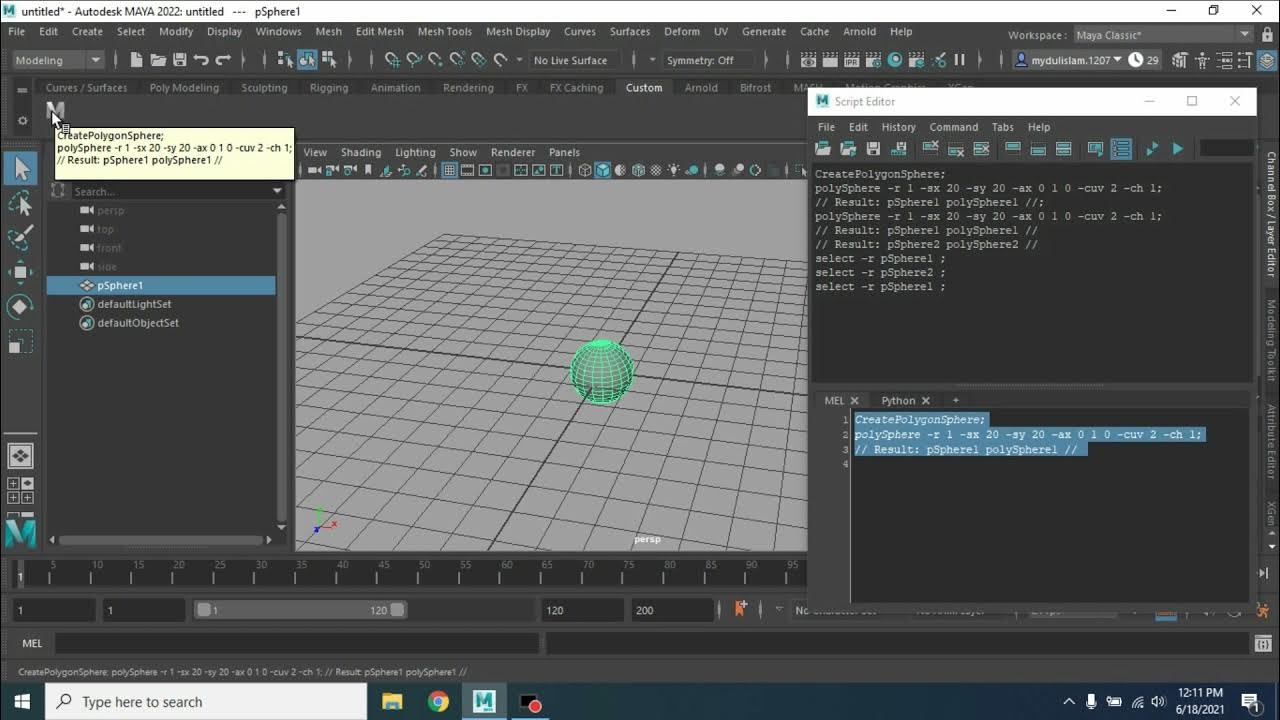Toggle Select by Hierarchy mode
This screenshot has width=1280, height=720.
point(286,60)
